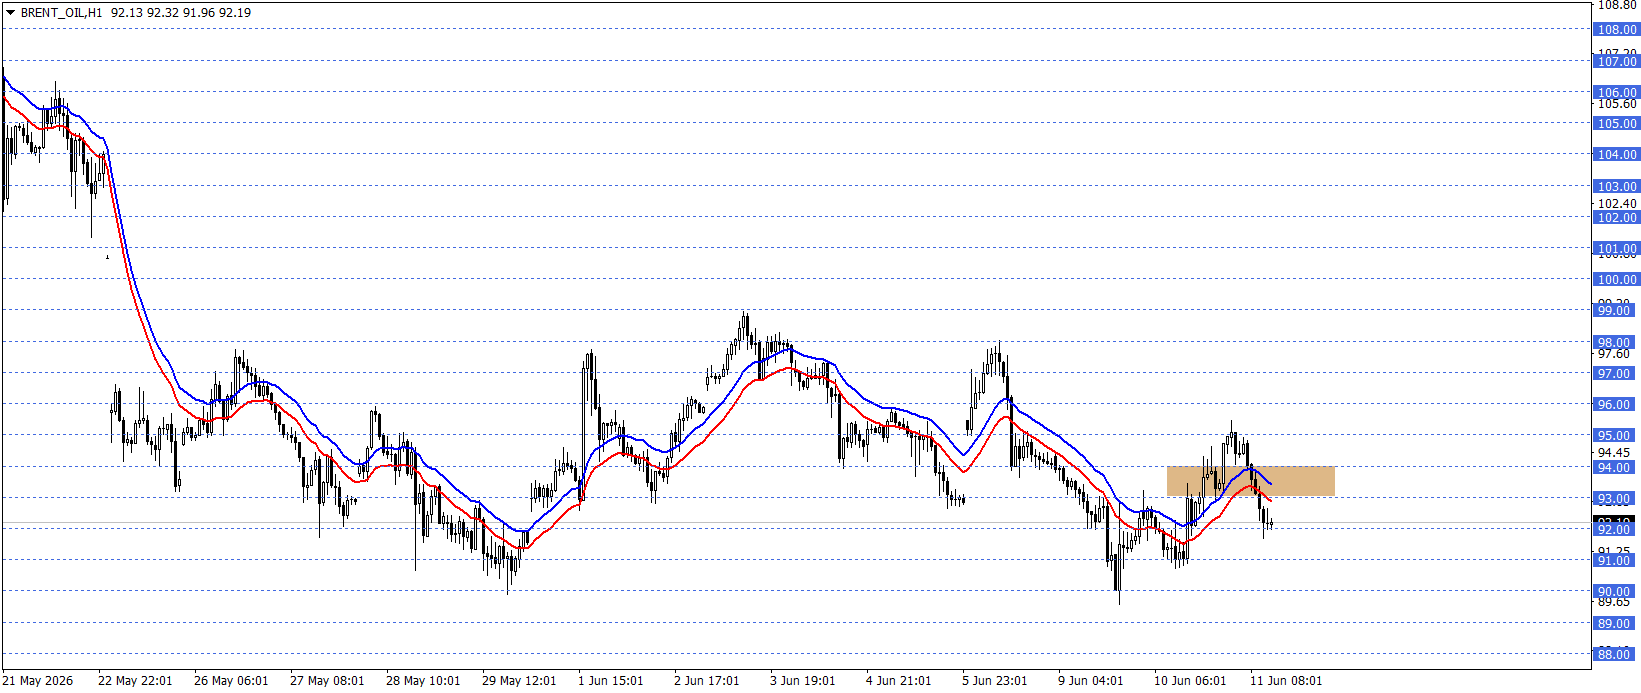The image size is (1641, 693).
Task: Click the 11 Jun 08:01 time label
Action: pos(1286,681)
